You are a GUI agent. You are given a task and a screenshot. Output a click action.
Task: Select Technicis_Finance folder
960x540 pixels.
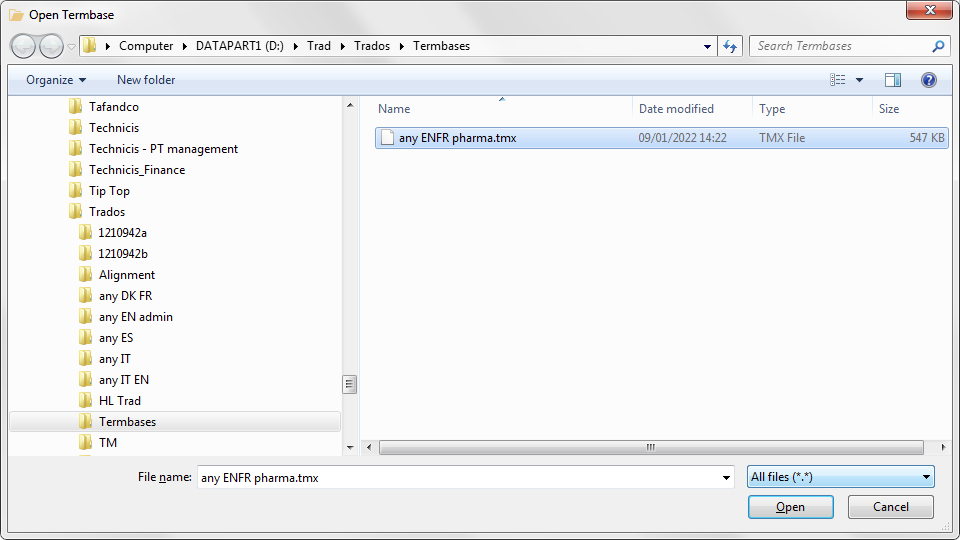point(137,170)
